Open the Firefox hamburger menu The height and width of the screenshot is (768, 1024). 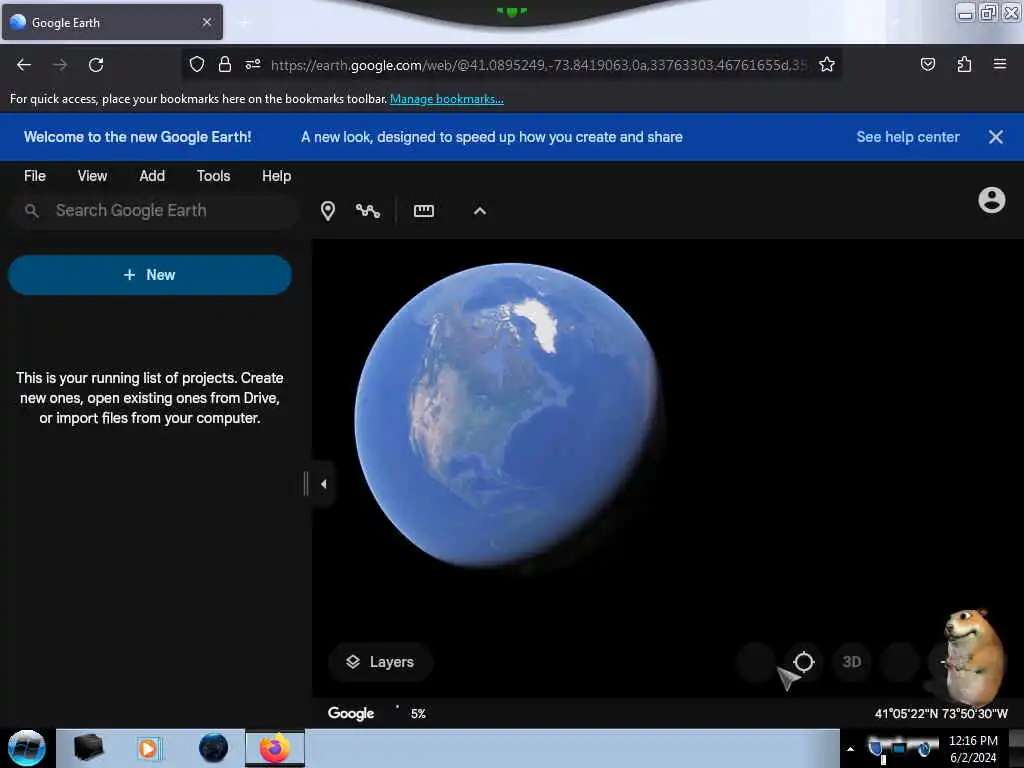point(1000,64)
